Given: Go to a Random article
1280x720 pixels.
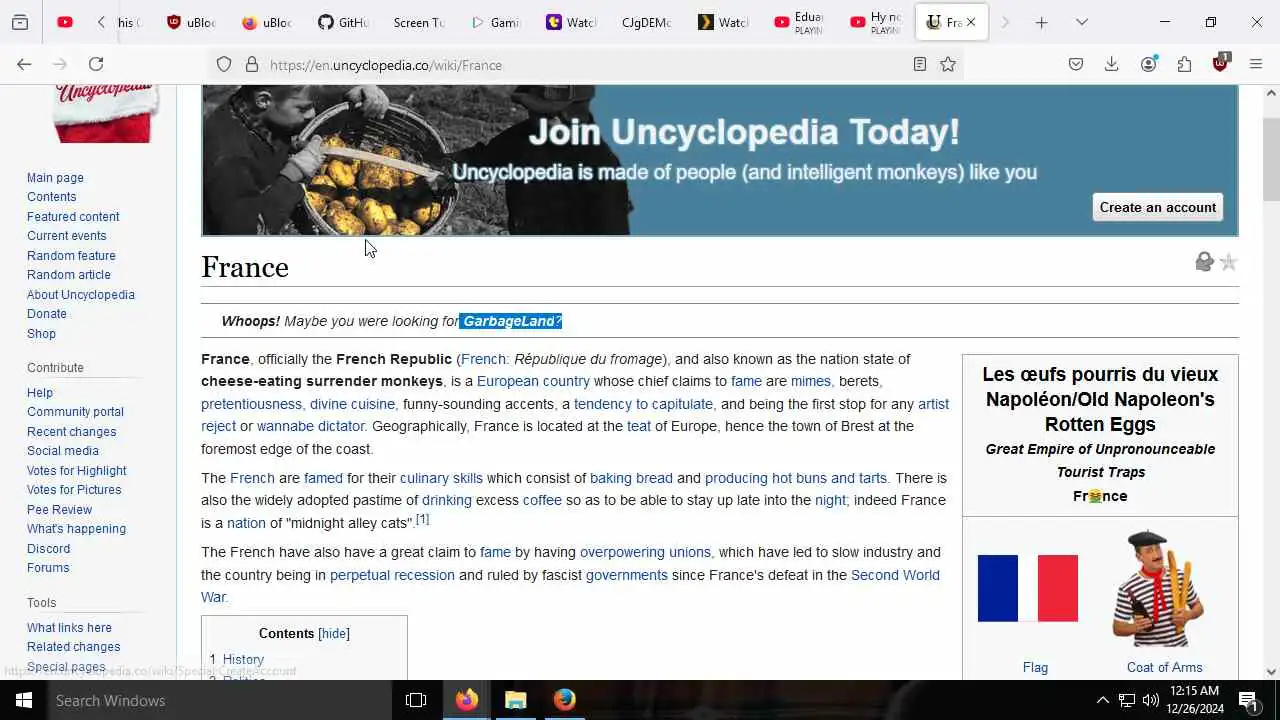Looking at the screenshot, I should coord(69,275).
